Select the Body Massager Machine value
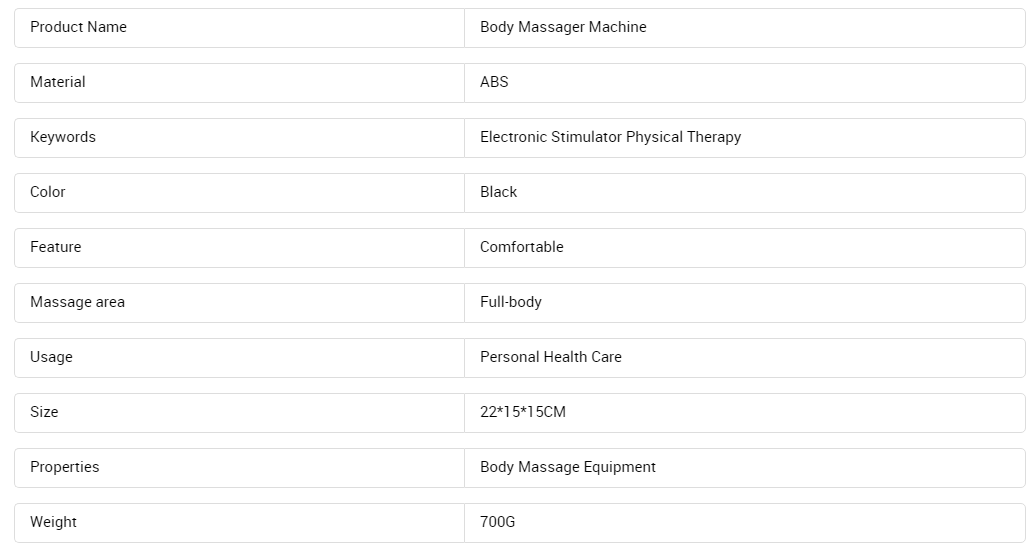Screen dimensions: 1034x551 pos(563,27)
